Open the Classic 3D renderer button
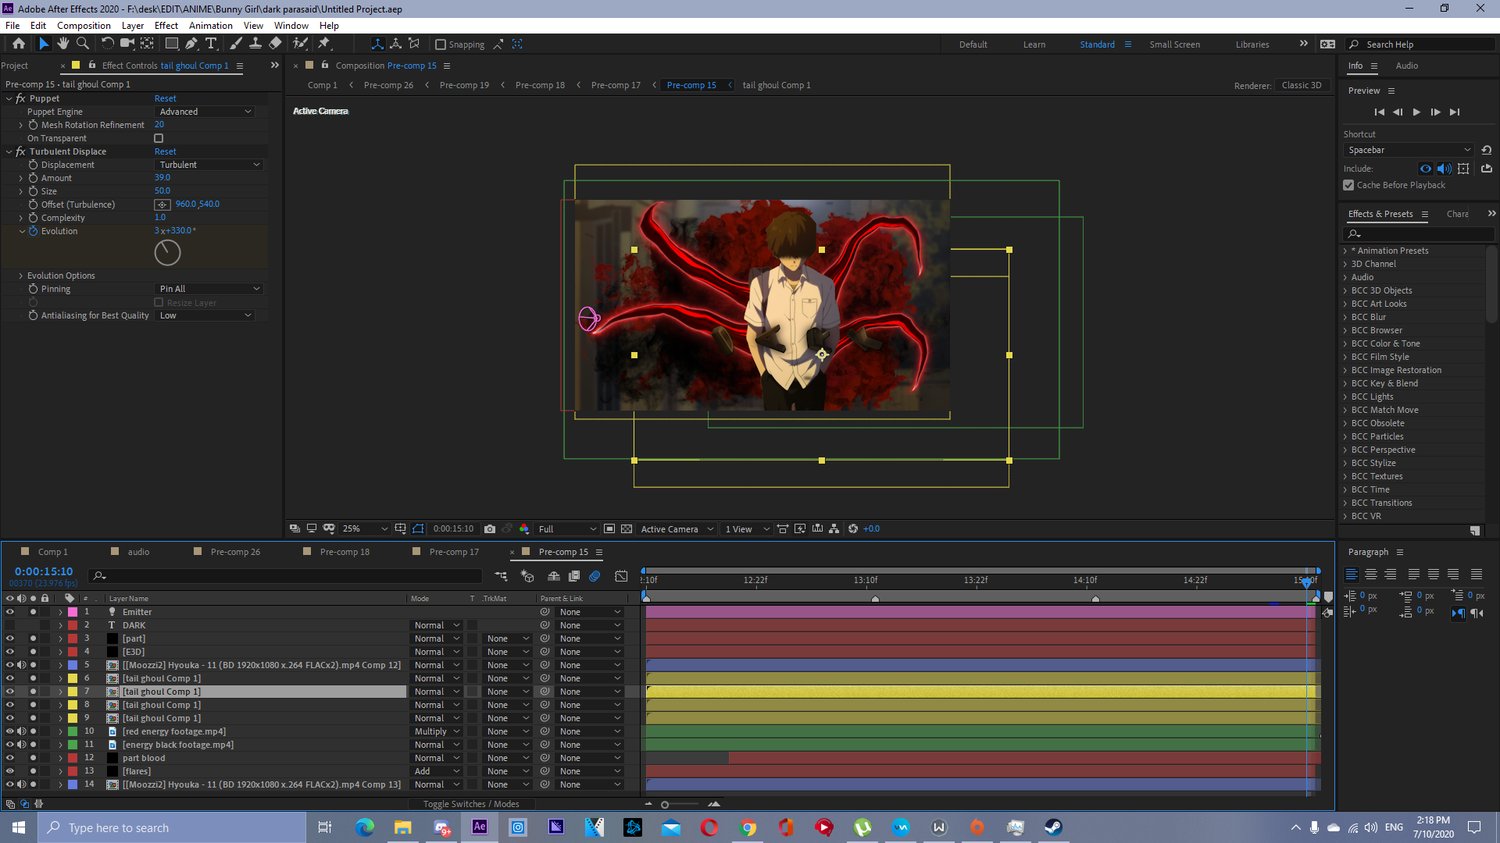The width and height of the screenshot is (1500, 843). tap(1301, 85)
